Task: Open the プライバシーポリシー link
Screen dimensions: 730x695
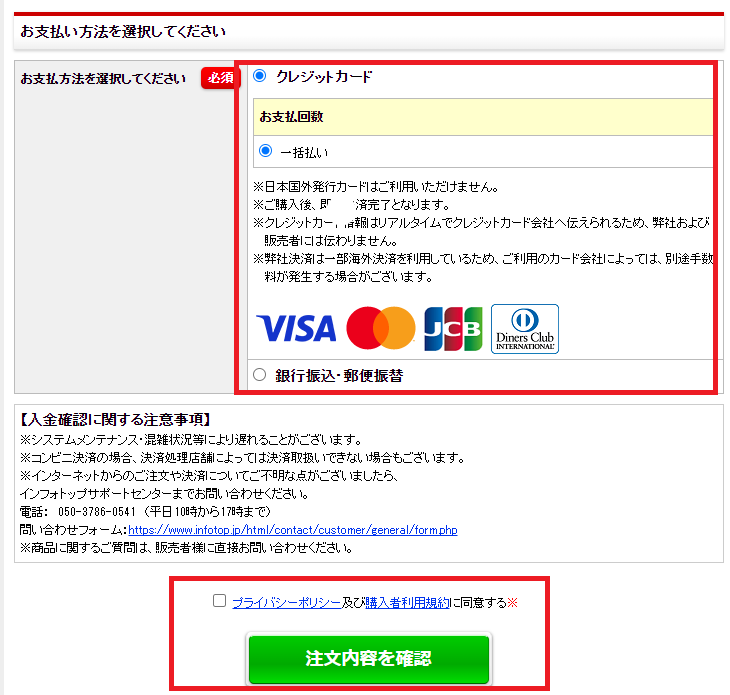Action: pos(287,603)
